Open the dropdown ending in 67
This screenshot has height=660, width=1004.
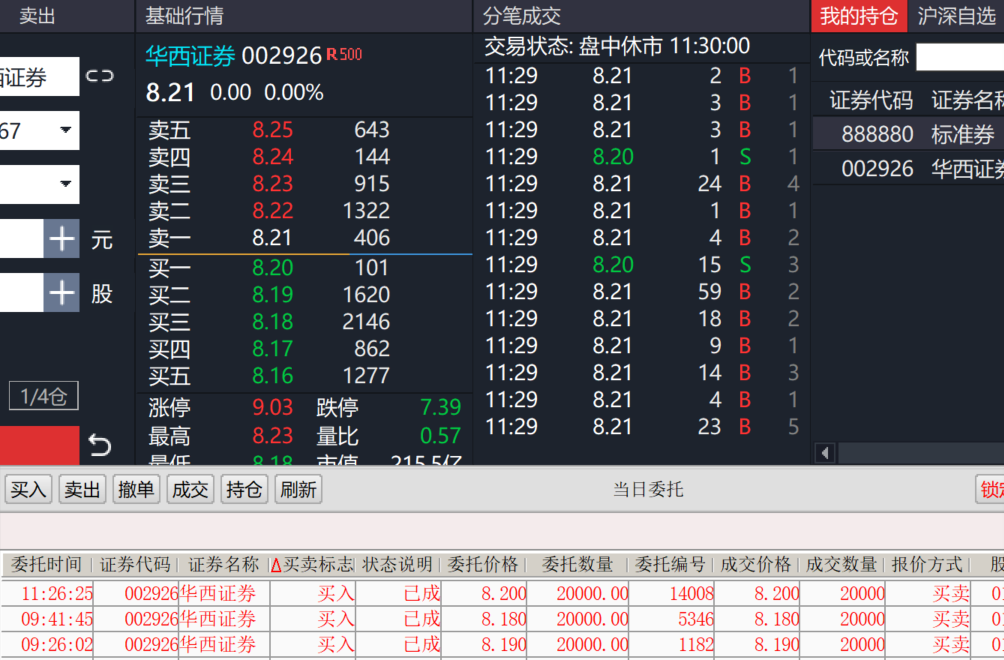39,131
